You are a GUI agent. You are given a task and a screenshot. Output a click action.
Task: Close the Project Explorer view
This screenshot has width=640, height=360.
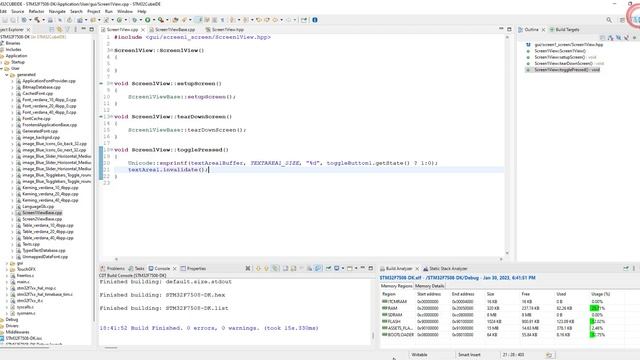click(28, 30)
